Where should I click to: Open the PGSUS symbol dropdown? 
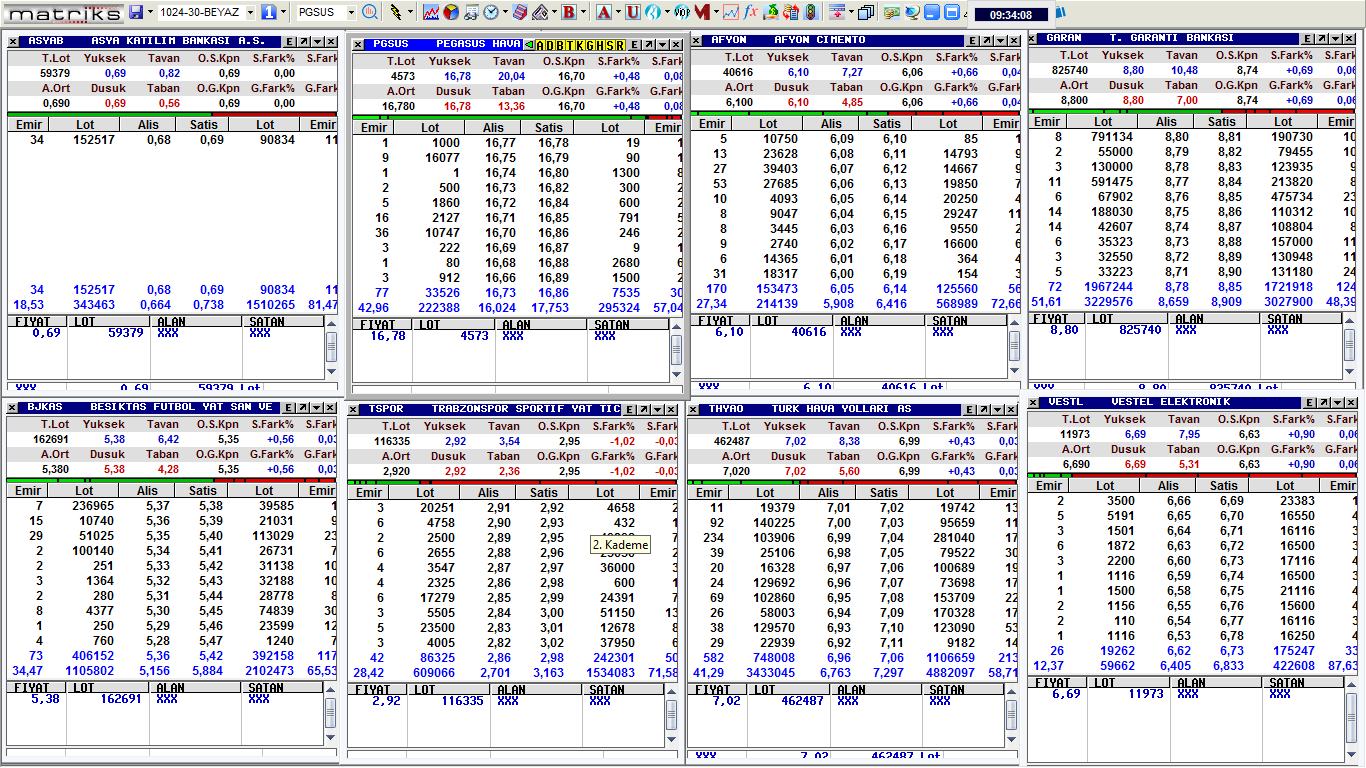tap(351, 13)
